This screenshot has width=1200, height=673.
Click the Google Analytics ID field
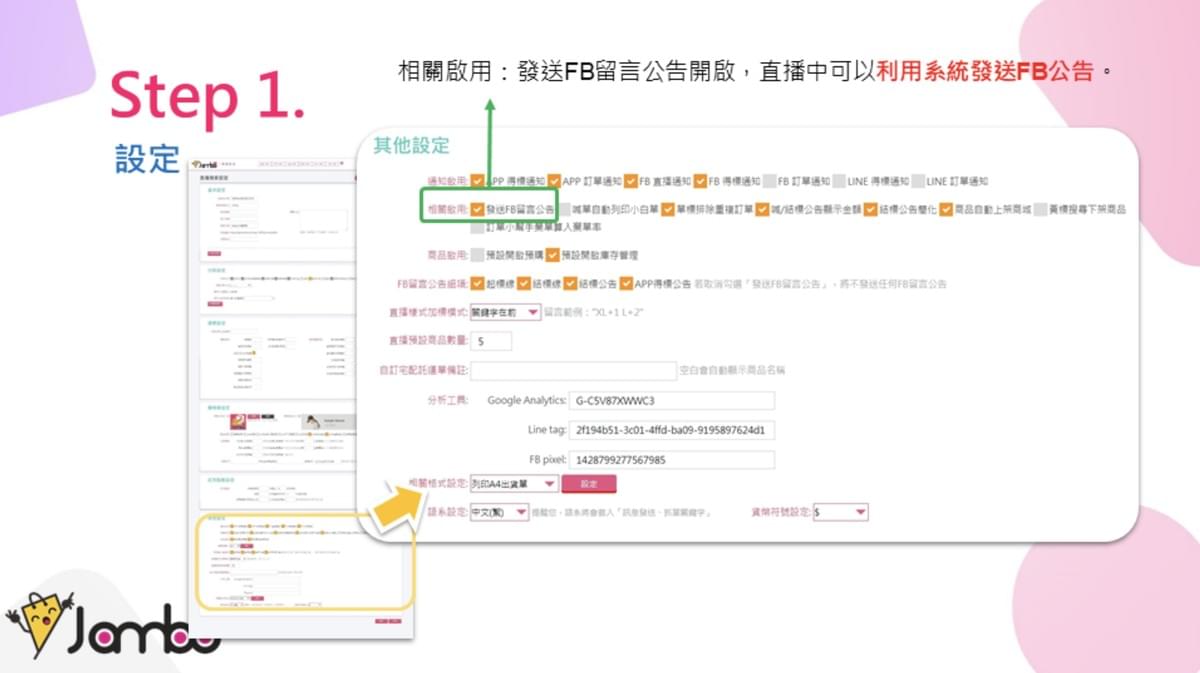(x=671, y=400)
